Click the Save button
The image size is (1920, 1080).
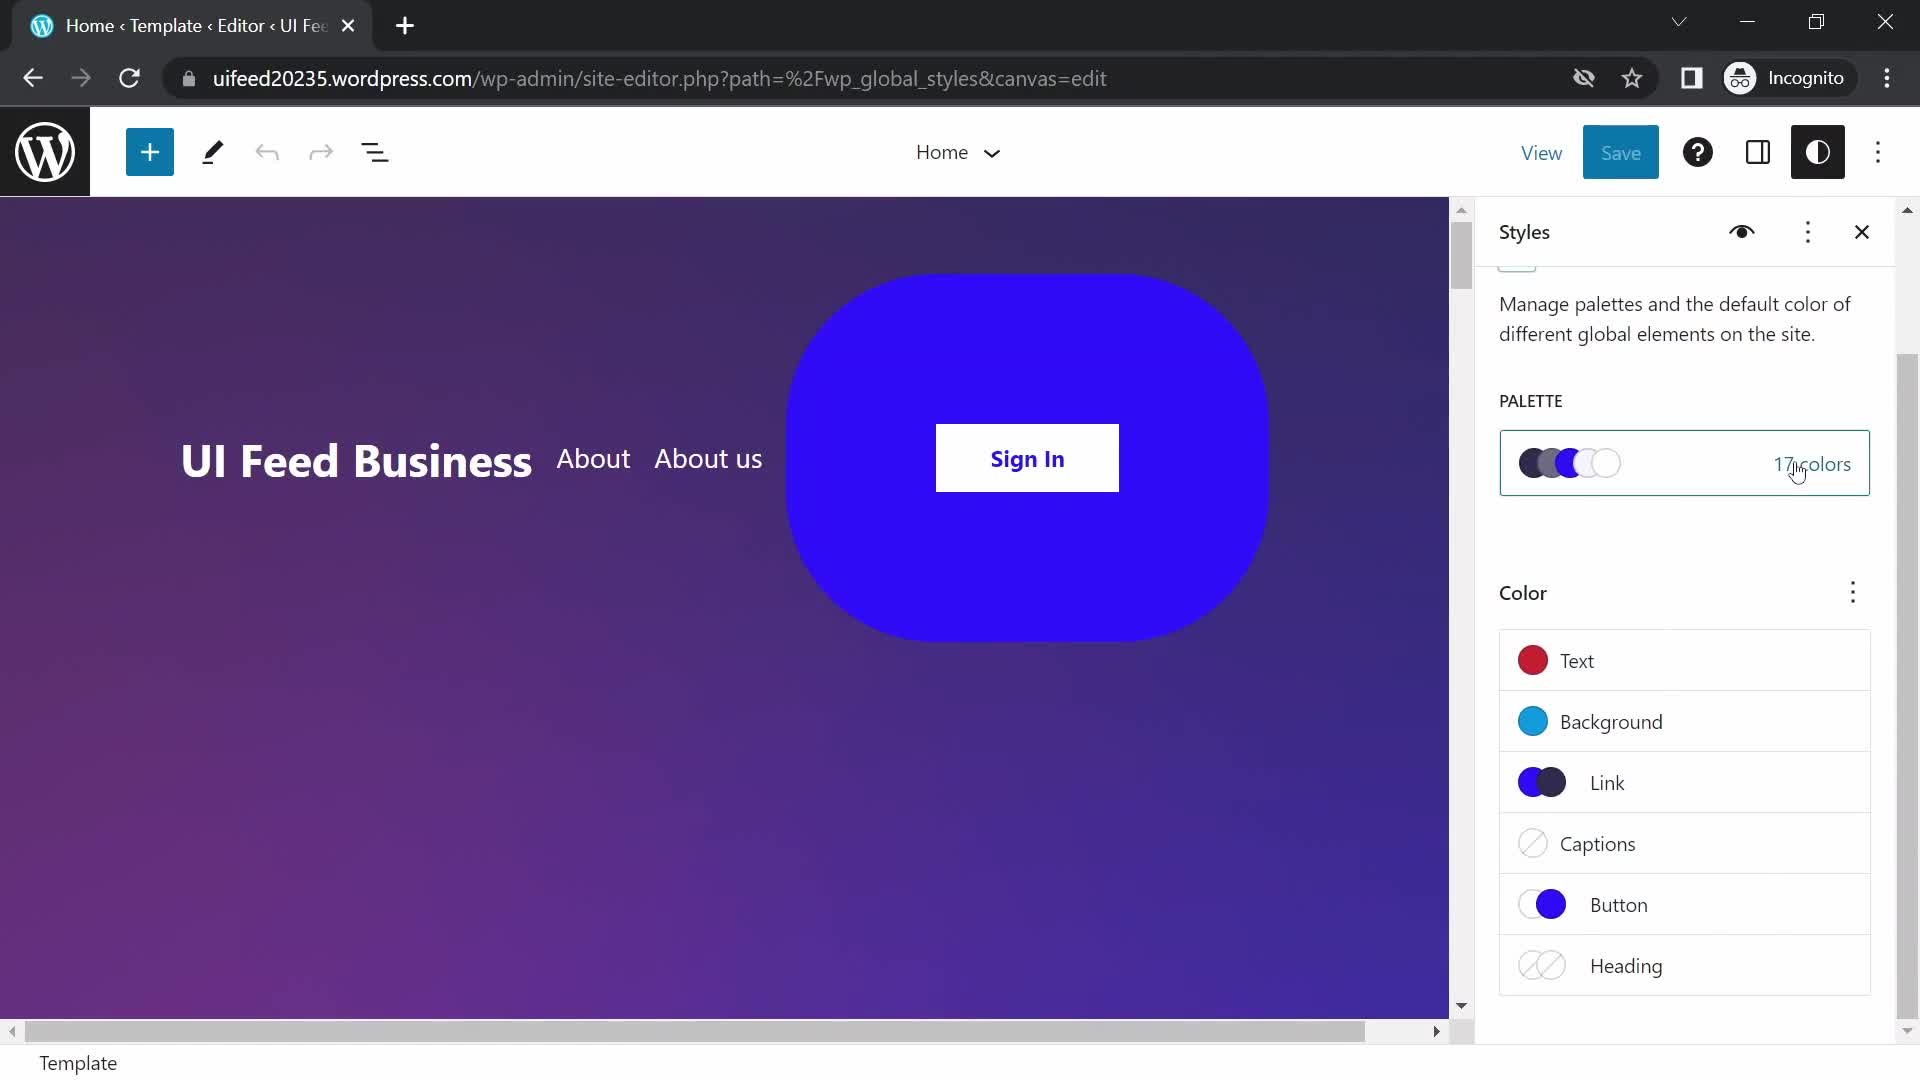pos(1621,152)
